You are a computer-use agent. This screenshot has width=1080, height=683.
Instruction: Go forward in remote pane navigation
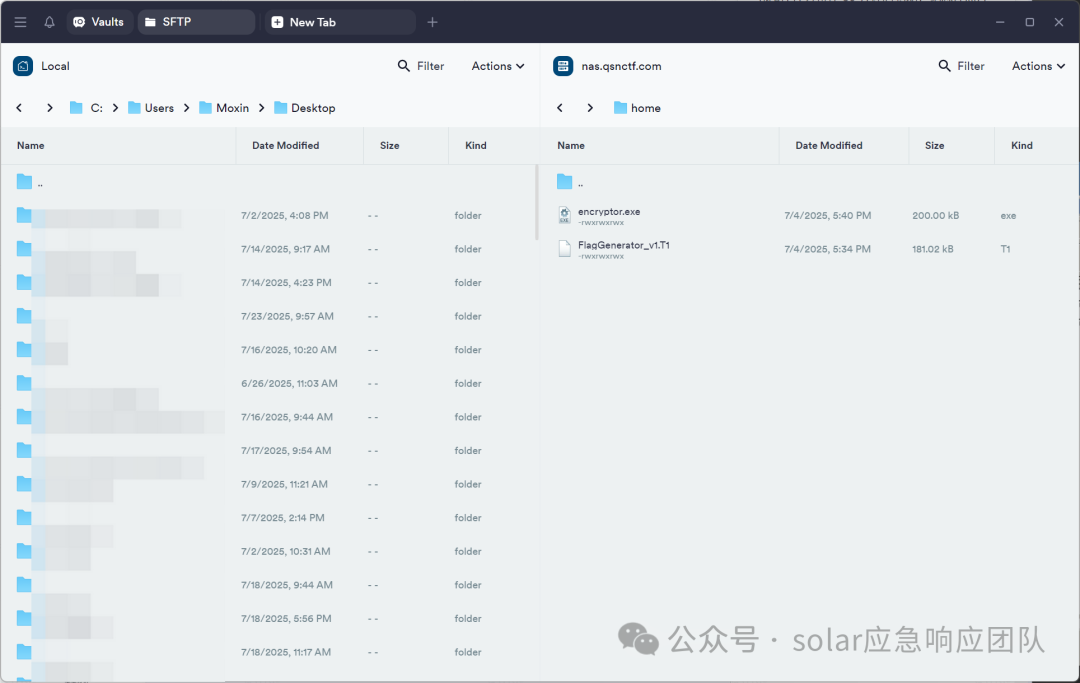pos(590,108)
